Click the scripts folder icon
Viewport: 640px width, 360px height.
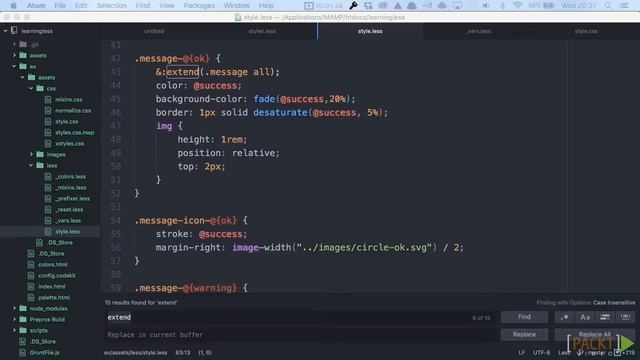coord(23,330)
